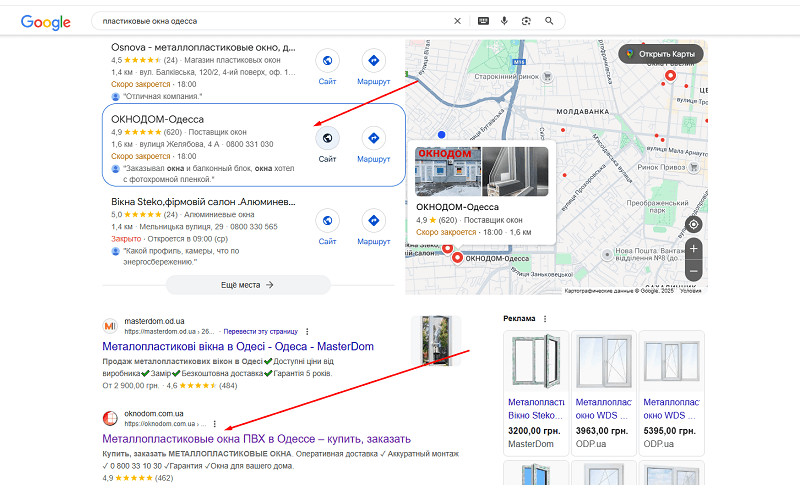Viewport: 800px width, 485px height.
Task: Click masterdom.od.ua site name text
Action: coord(154,321)
